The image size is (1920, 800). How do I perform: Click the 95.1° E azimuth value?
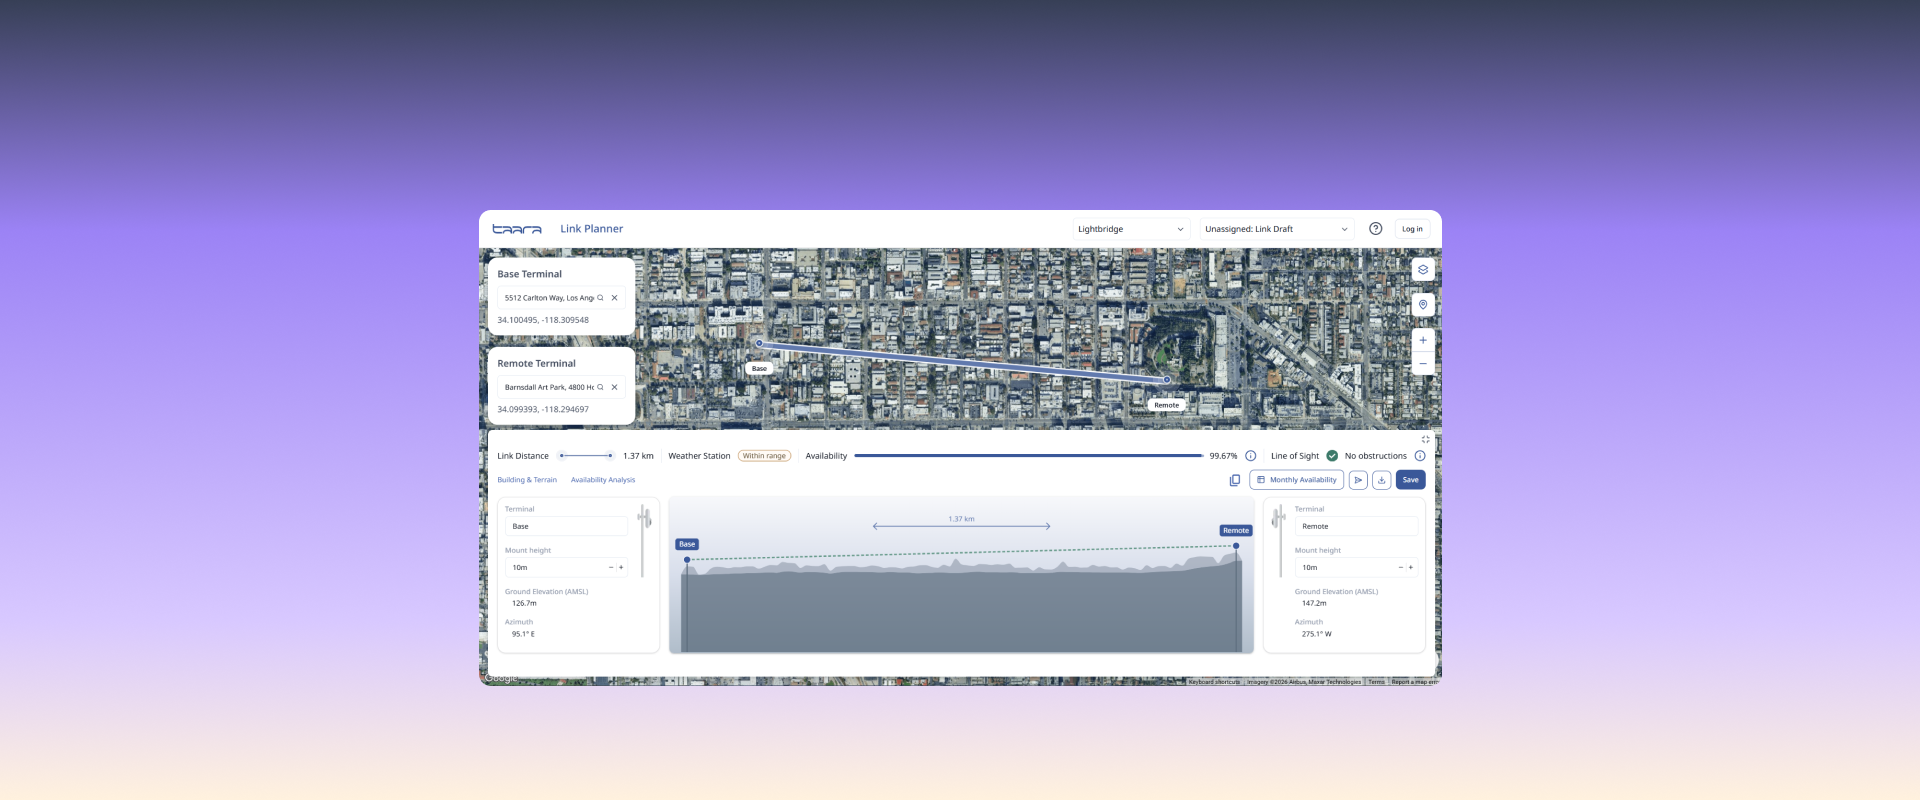click(x=523, y=634)
